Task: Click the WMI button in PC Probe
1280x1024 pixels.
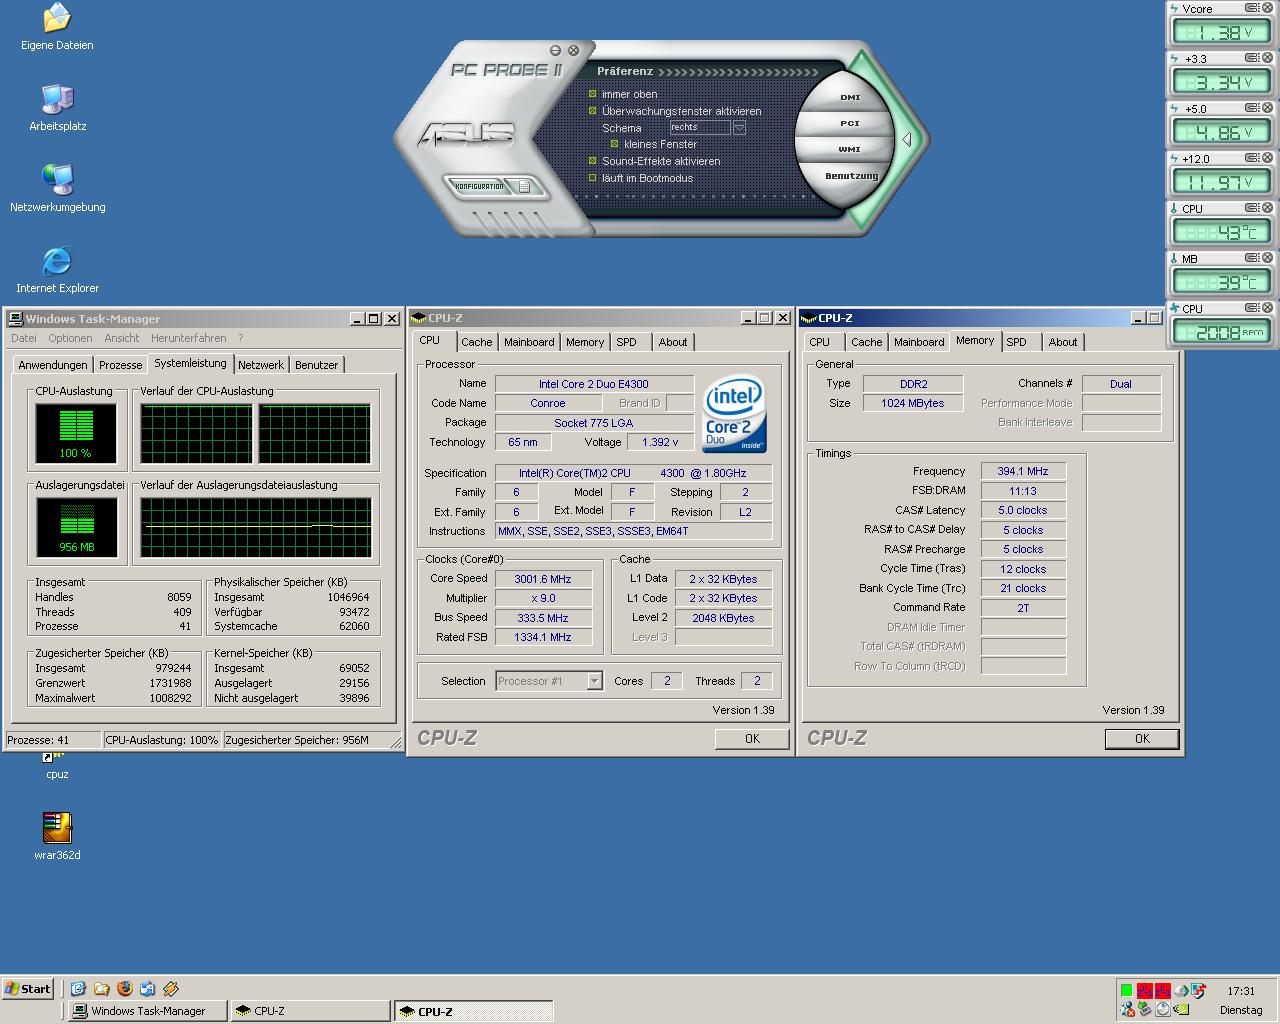Action: point(849,149)
